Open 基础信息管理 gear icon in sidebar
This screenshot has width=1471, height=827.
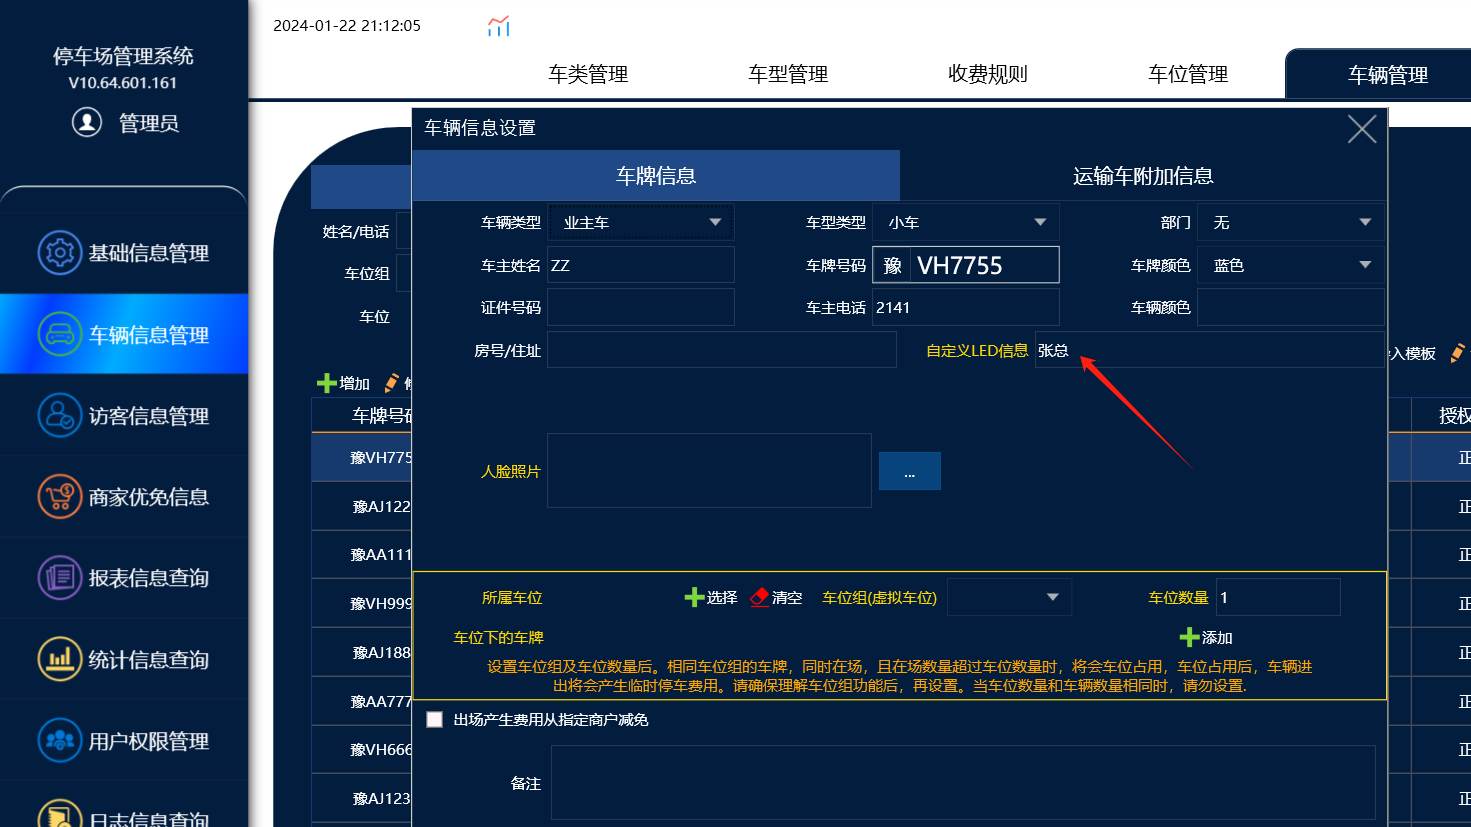click(59, 252)
